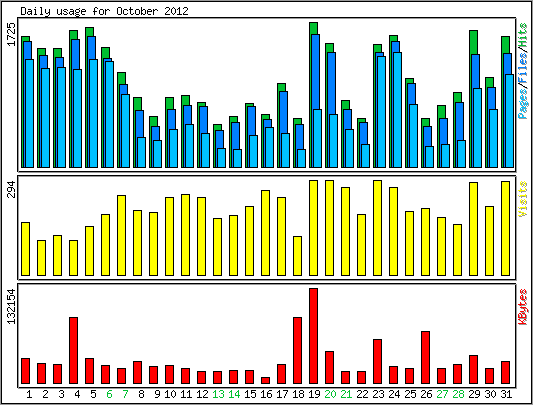Image resolution: width=533 pixels, height=405 pixels.
Task: Click the 'Daily usage for October 2012' title
Action: pos(104,11)
